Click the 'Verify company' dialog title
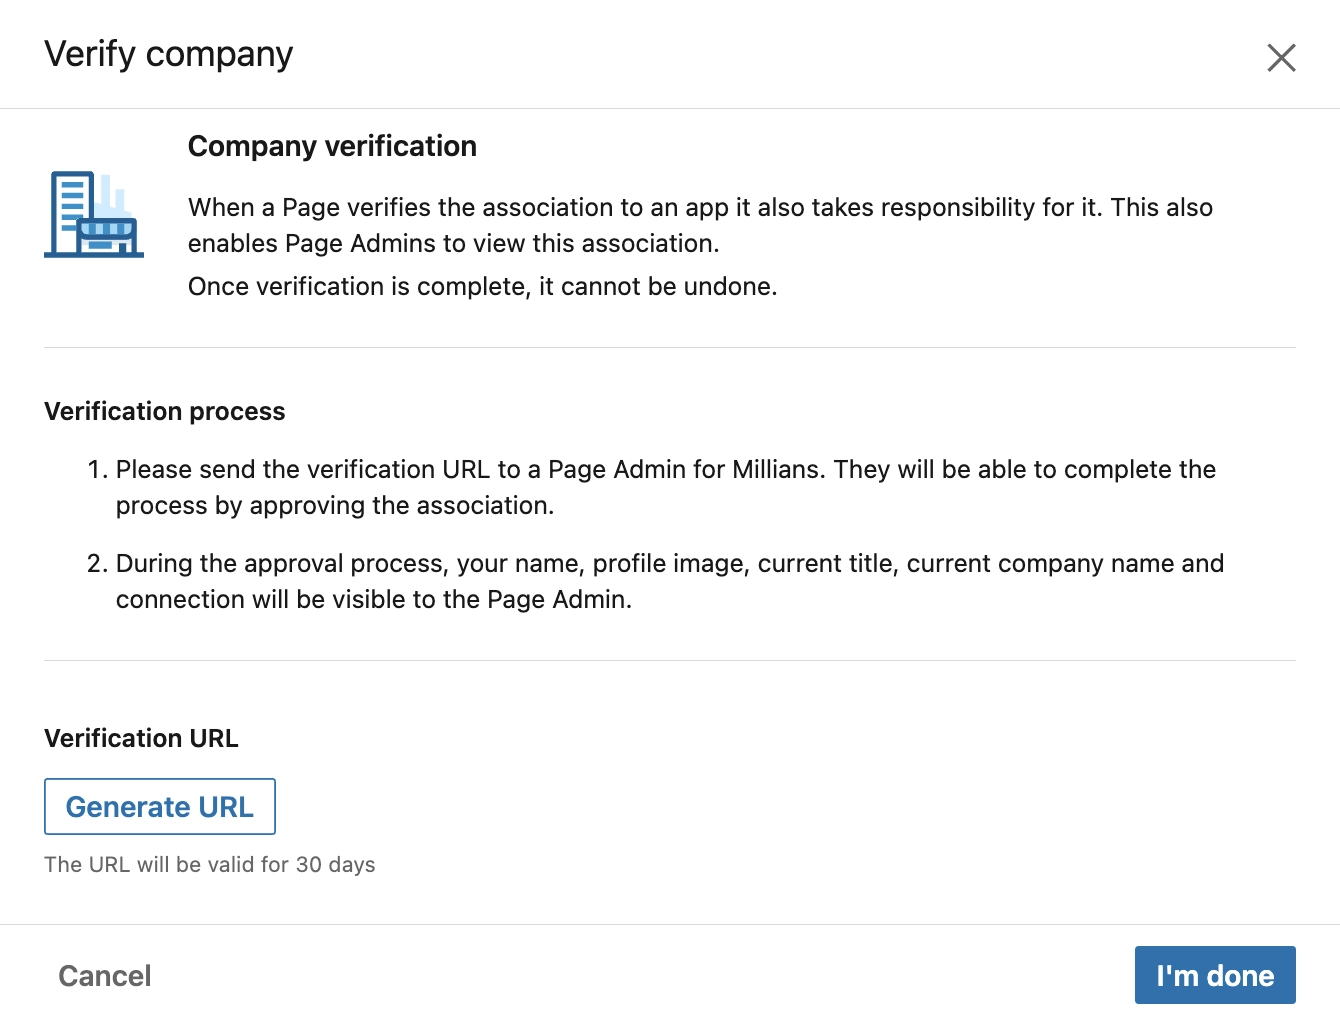The height and width of the screenshot is (1026, 1340). coord(169,54)
